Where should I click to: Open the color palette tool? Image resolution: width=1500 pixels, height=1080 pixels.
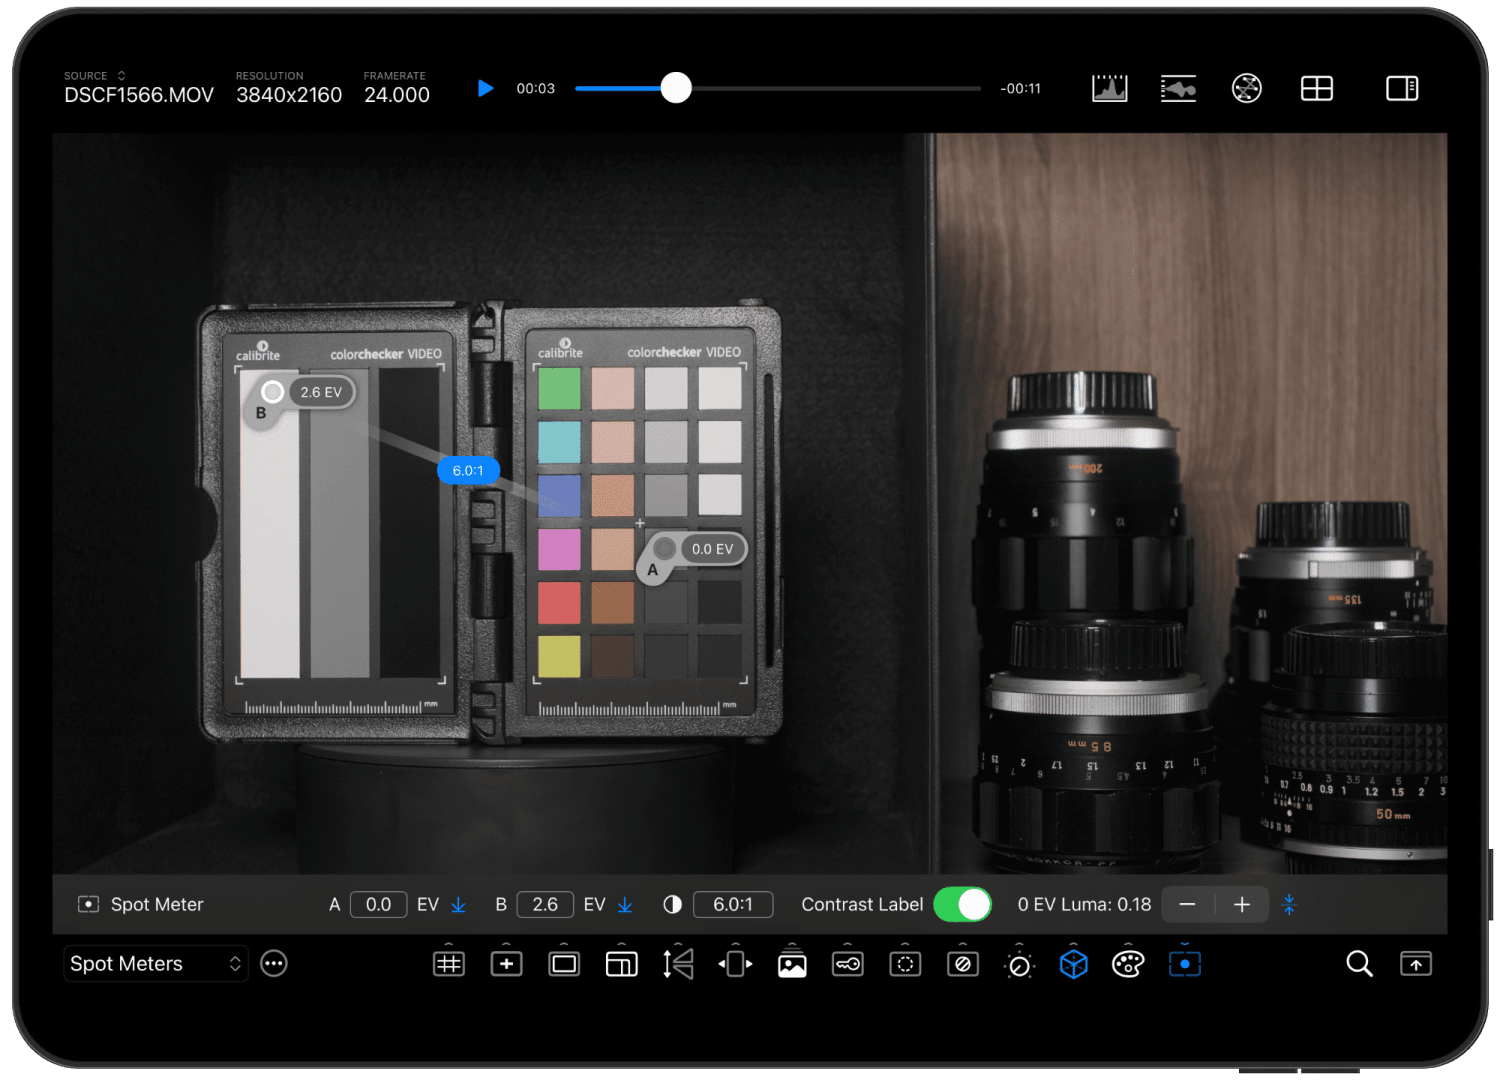pyautogui.click(x=1126, y=964)
